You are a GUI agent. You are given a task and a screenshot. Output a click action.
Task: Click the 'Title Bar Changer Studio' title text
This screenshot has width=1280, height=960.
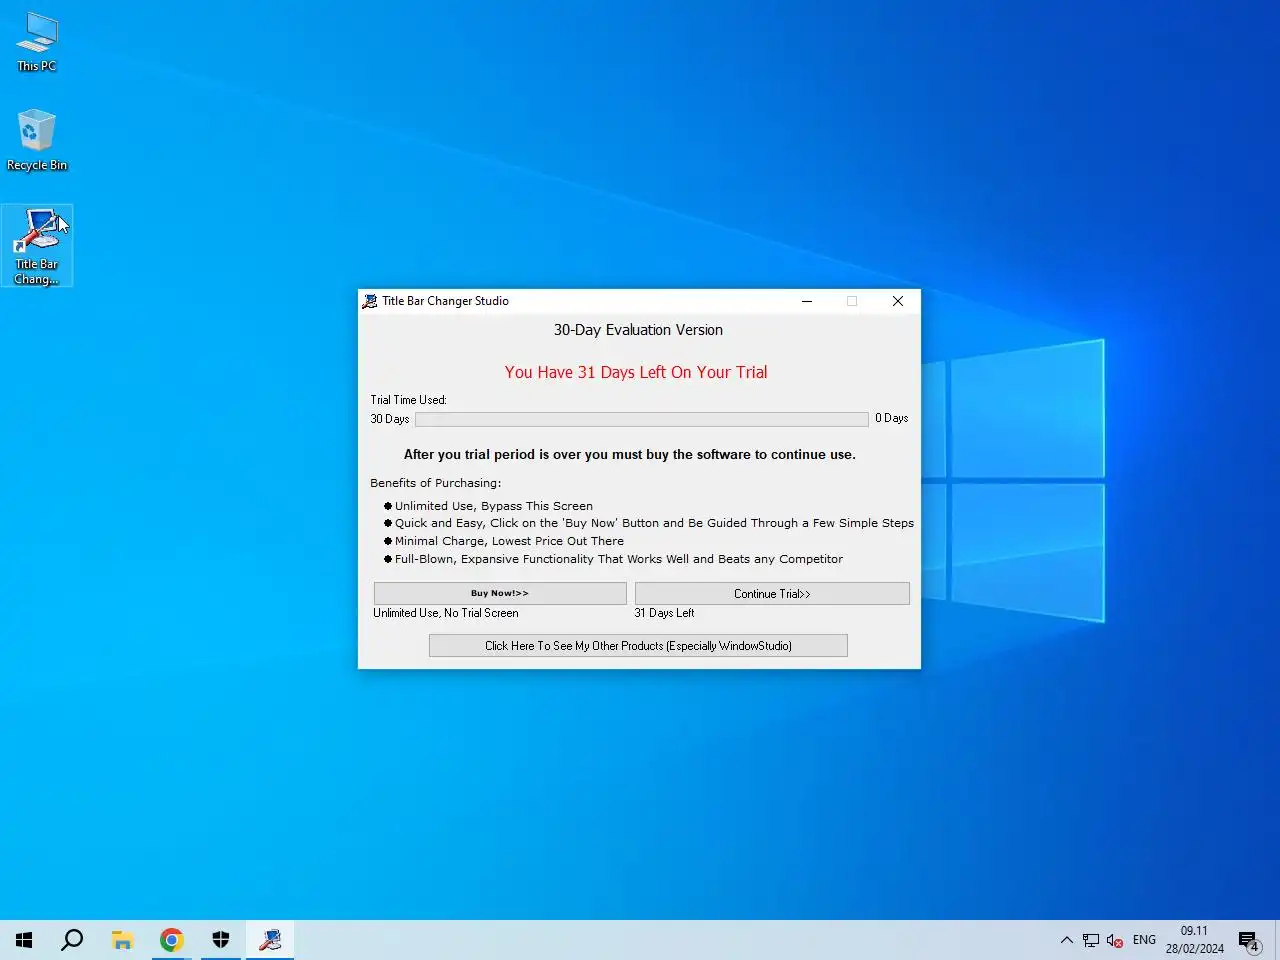point(445,301)
